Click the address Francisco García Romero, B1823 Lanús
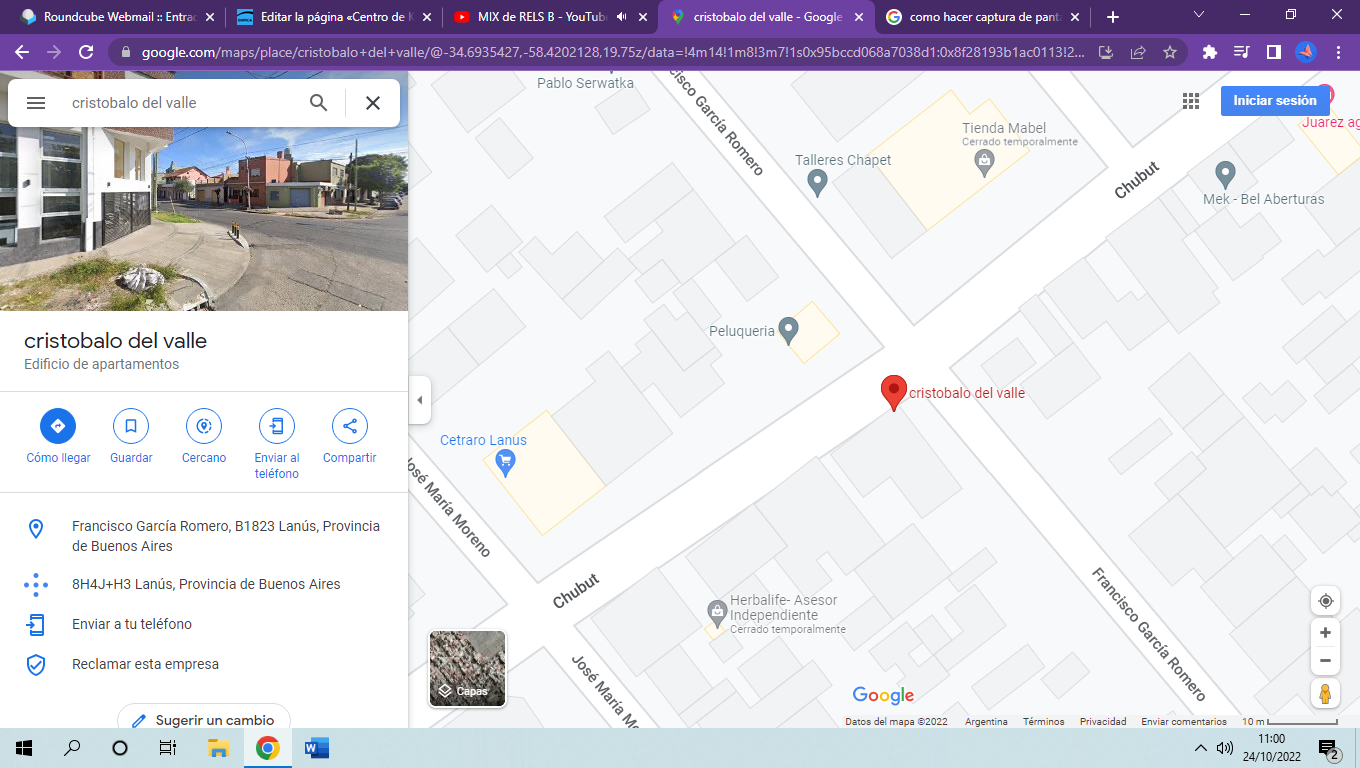1360x768 pixels. (x=204, y=536)
